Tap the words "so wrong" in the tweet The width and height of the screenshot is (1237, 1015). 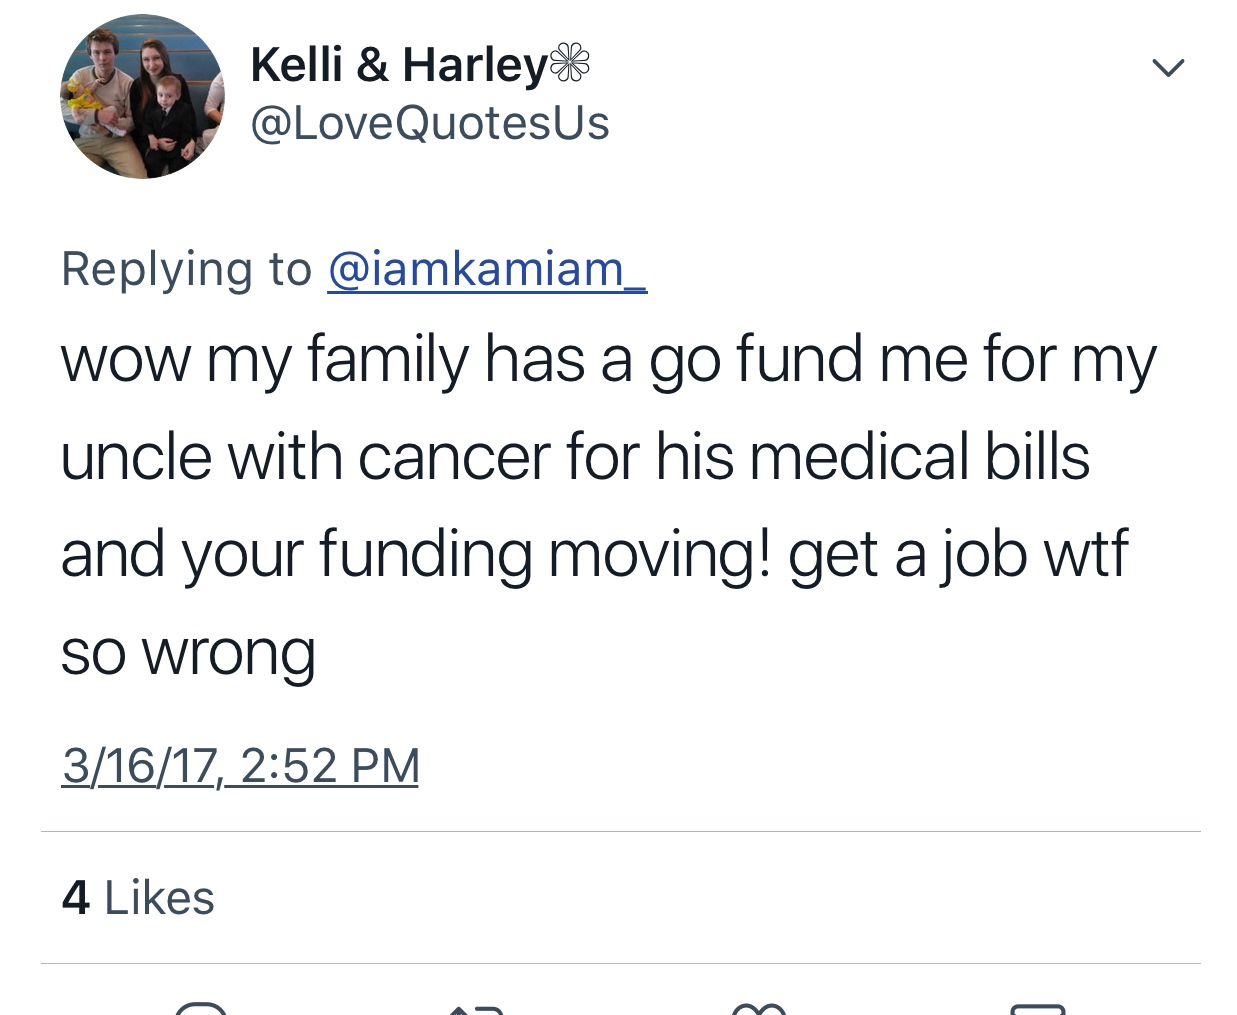(188, 653)
